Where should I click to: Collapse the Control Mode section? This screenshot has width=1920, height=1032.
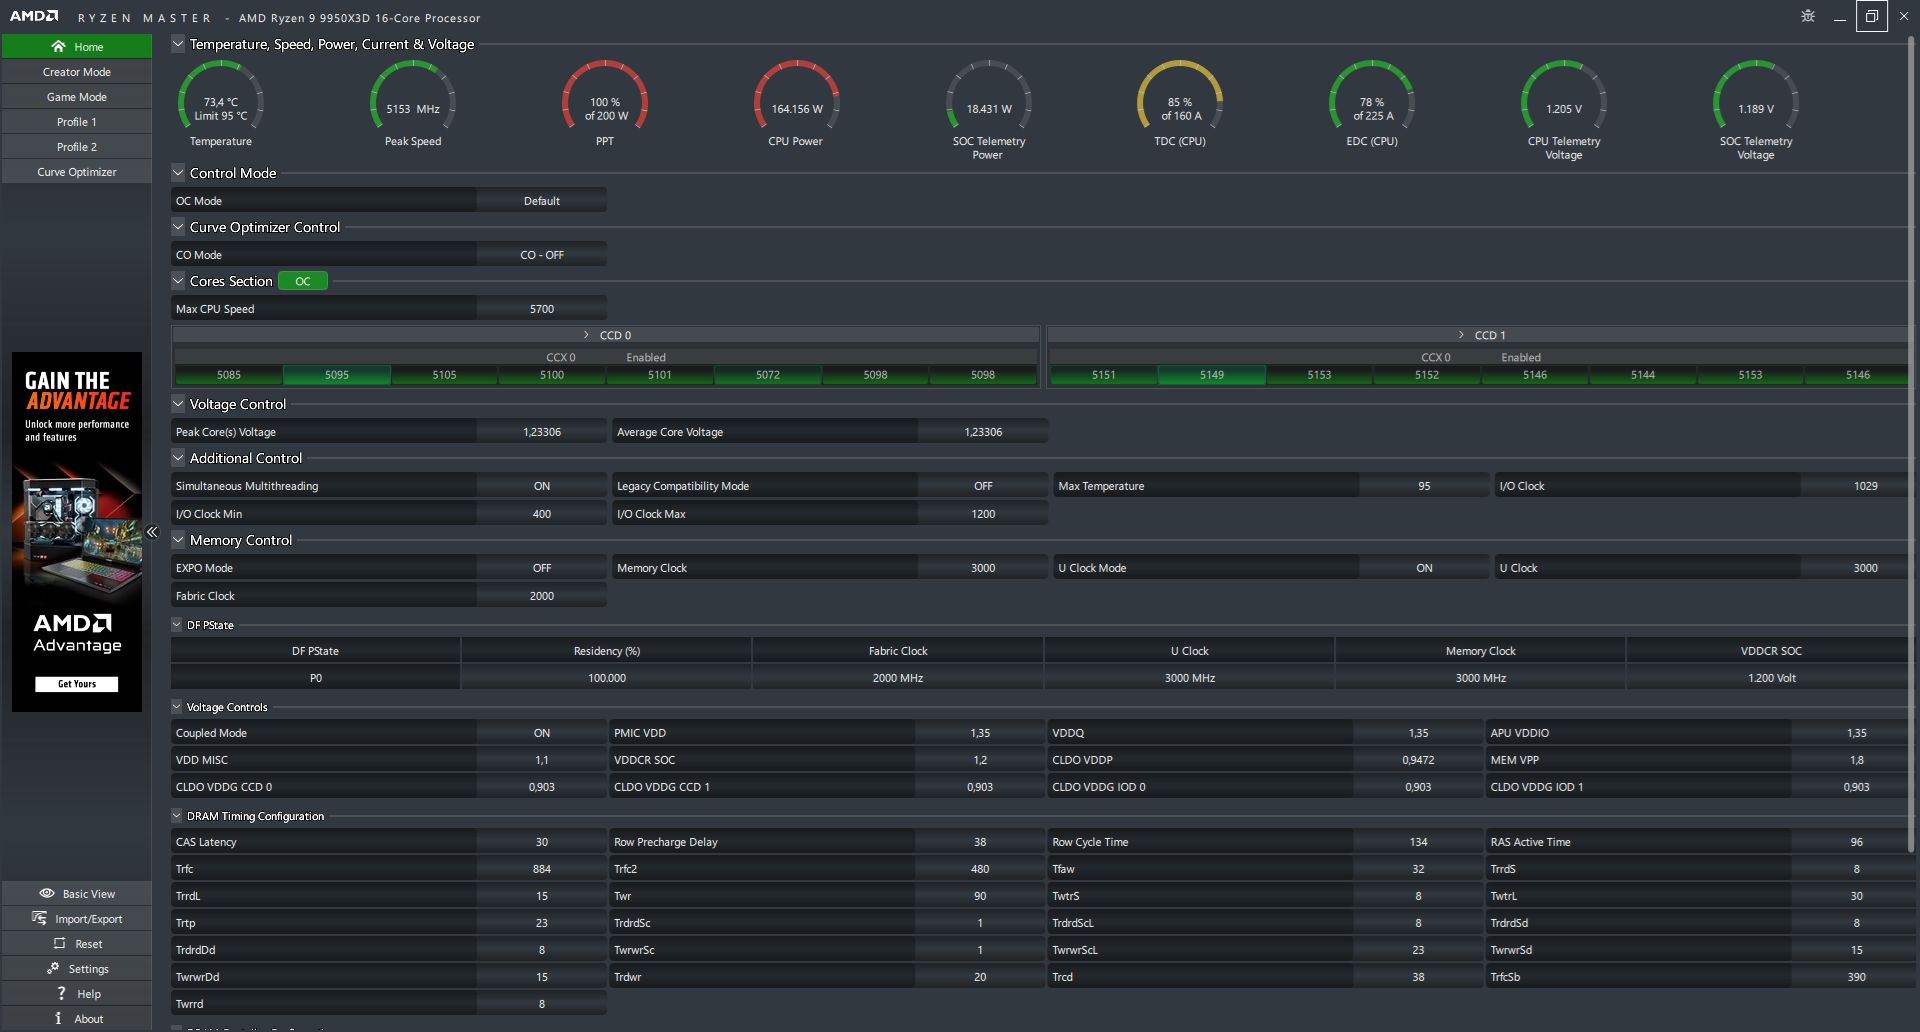[178, 172]
